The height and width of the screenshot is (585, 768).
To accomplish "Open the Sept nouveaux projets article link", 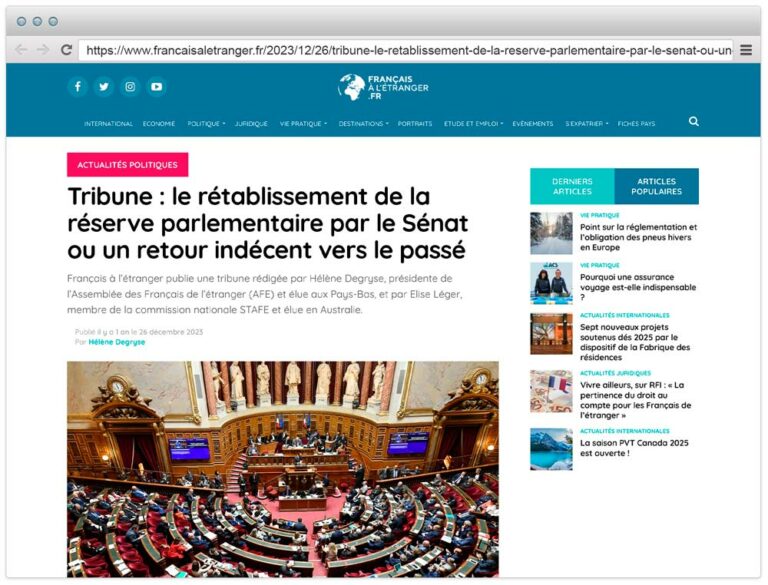I will click(635, 342).
